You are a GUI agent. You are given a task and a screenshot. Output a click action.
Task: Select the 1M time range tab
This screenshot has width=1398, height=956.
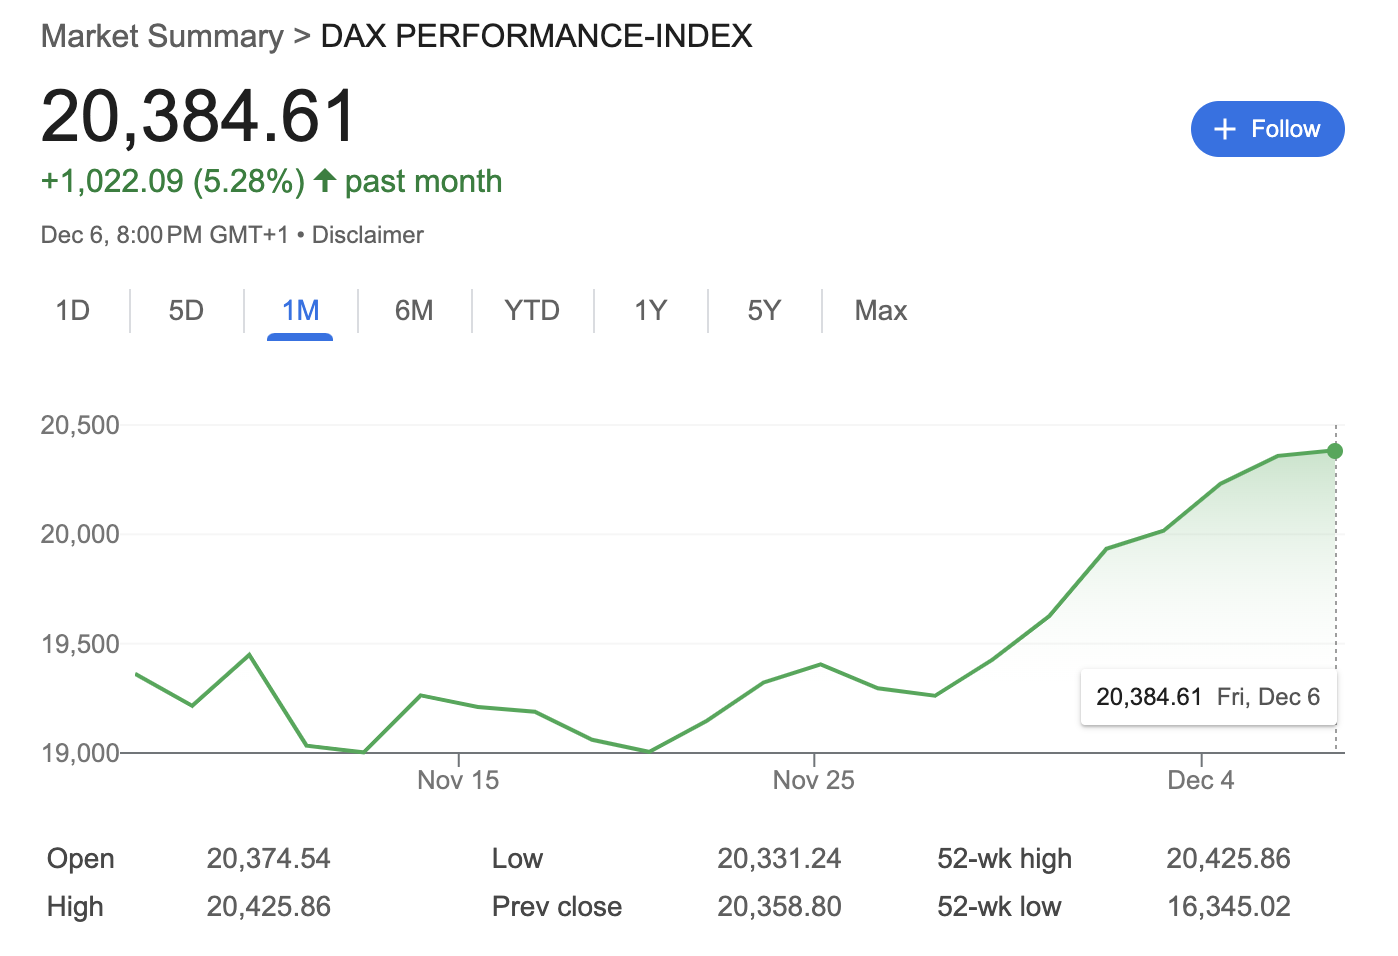click(300, 311)
